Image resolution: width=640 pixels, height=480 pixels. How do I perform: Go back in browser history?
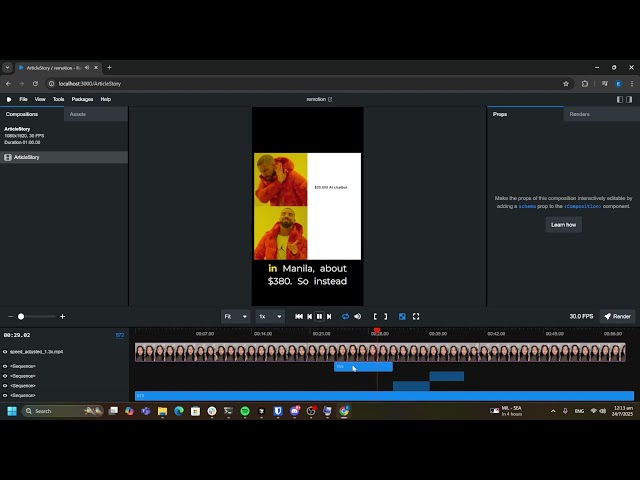tap(9, 84)
